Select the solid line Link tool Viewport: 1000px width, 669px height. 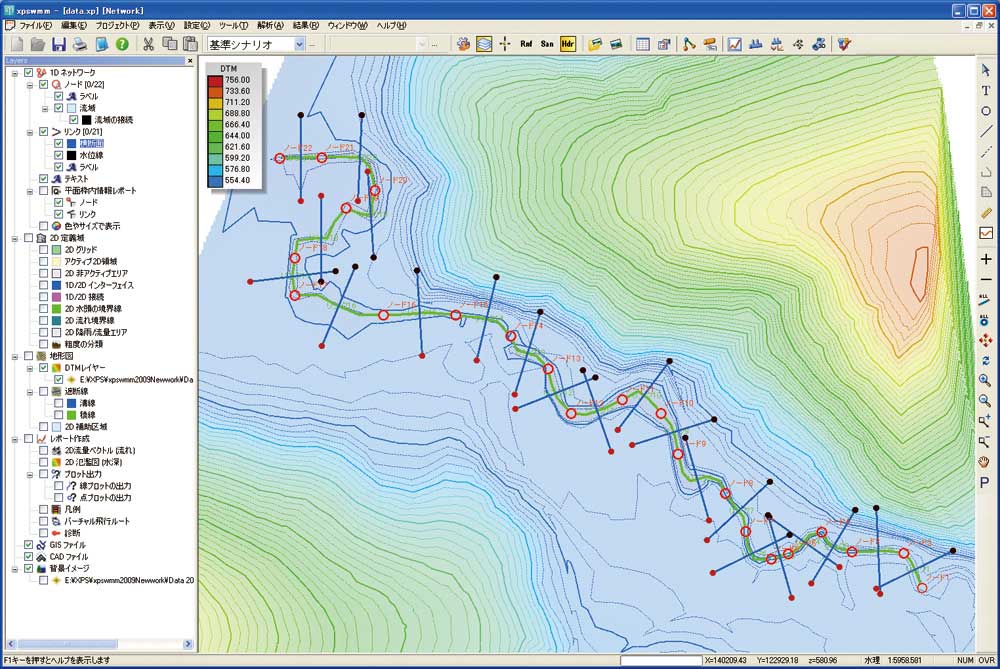[x=986, y=131]
